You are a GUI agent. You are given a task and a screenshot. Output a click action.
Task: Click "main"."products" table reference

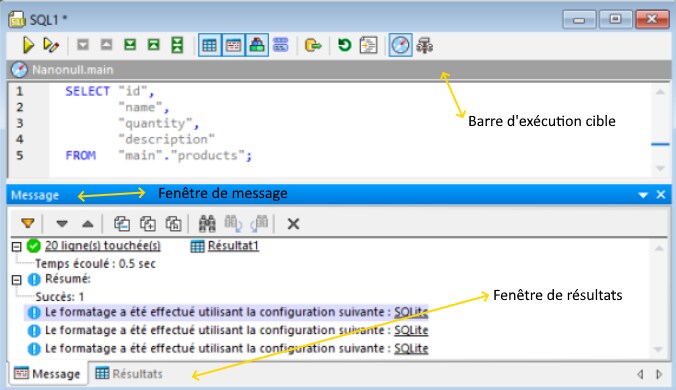pos(182,155)
